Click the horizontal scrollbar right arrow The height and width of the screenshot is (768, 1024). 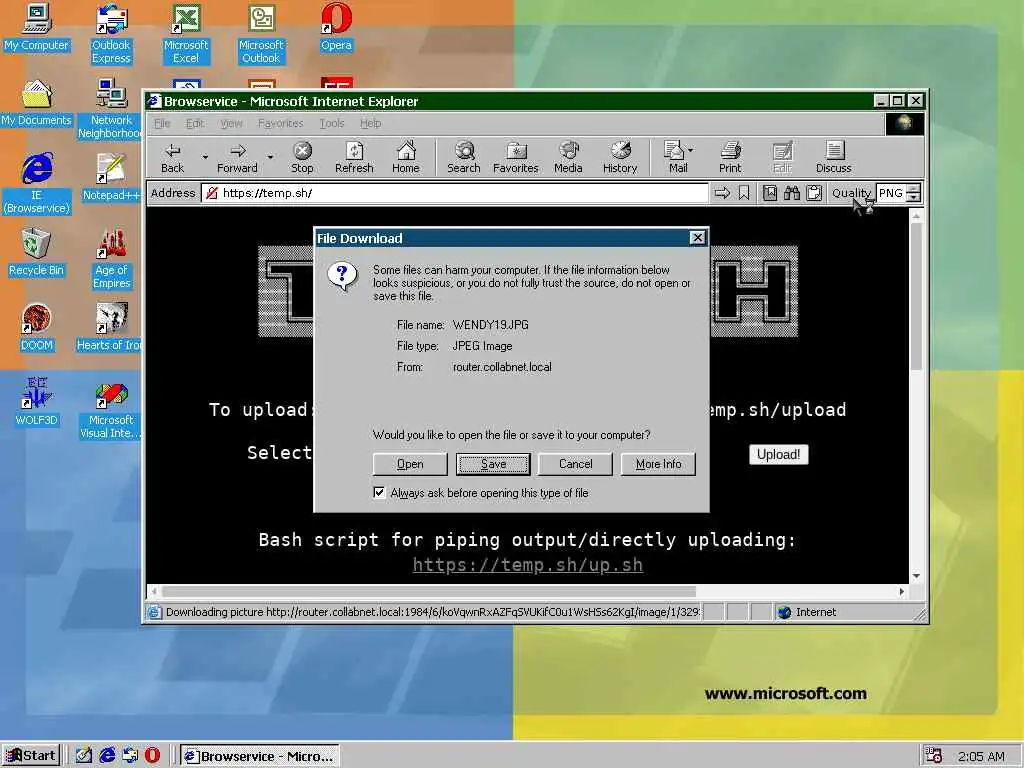(x=901, y=591)
